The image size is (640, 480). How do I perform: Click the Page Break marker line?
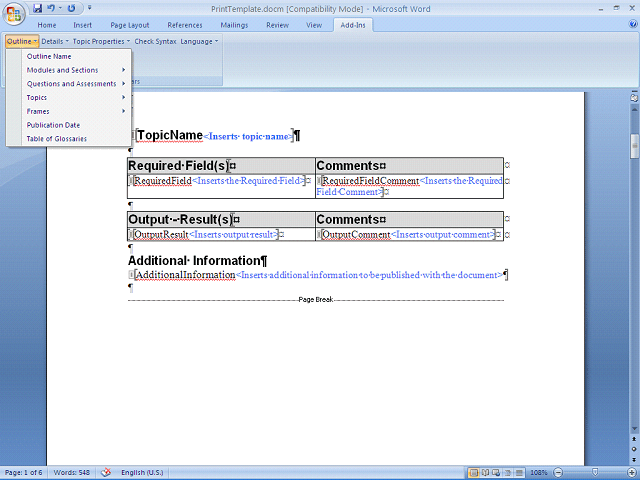click(x=316, y=300)
